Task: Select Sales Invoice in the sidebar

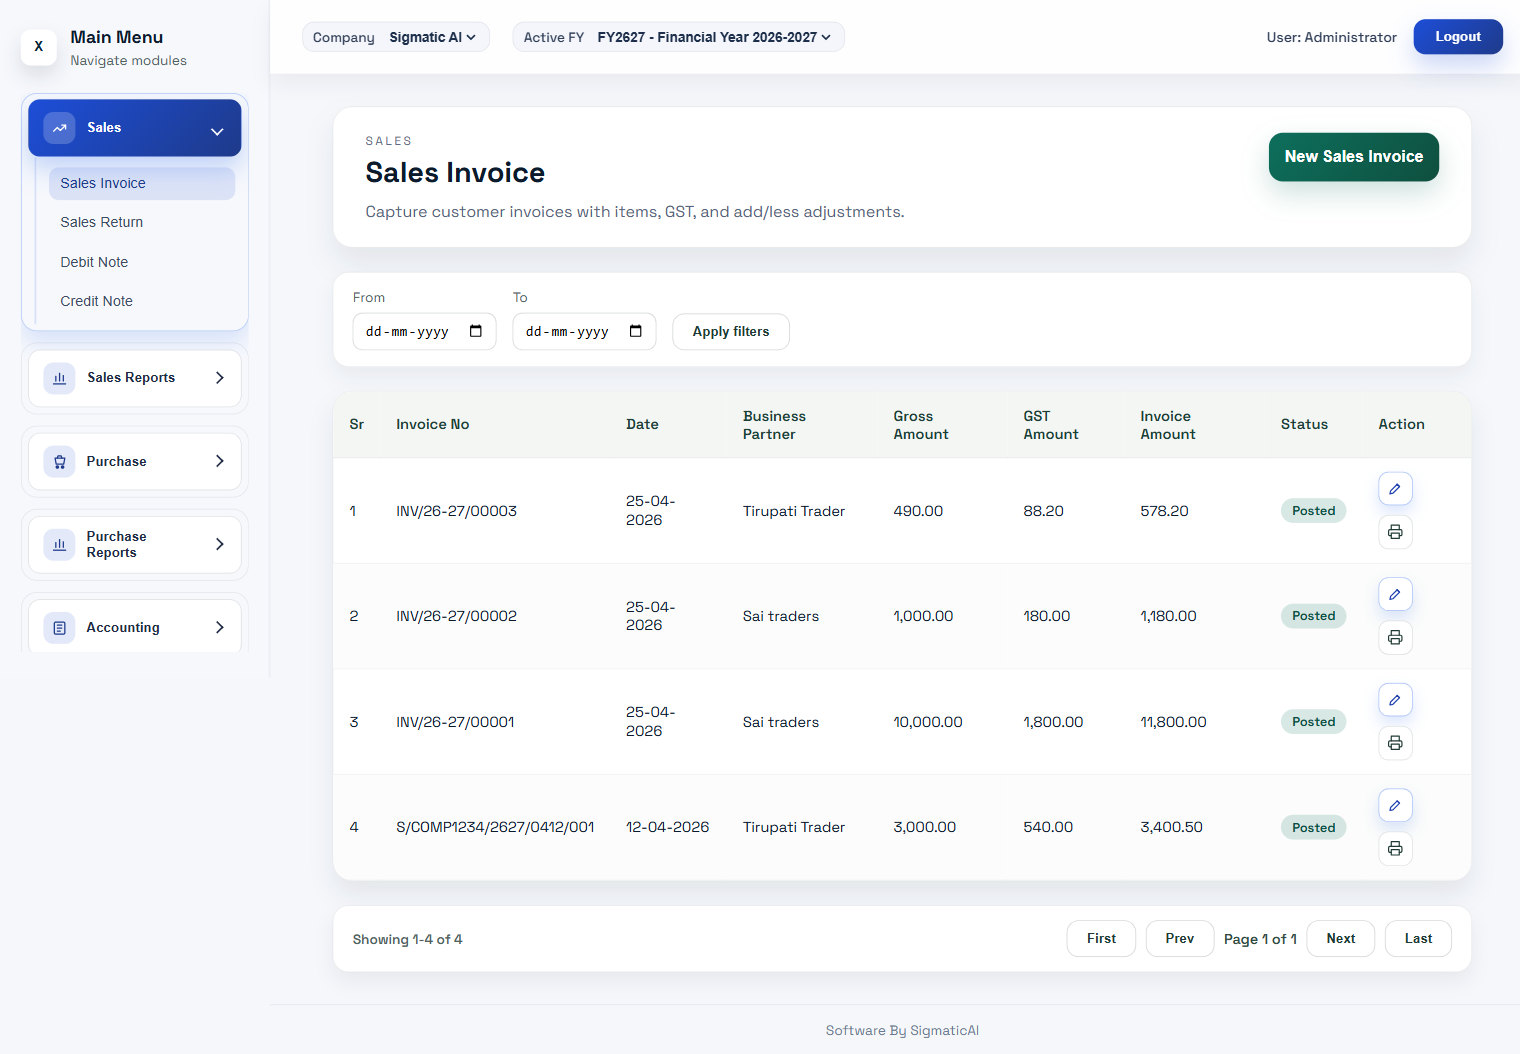Action: [x=142, y=183]
